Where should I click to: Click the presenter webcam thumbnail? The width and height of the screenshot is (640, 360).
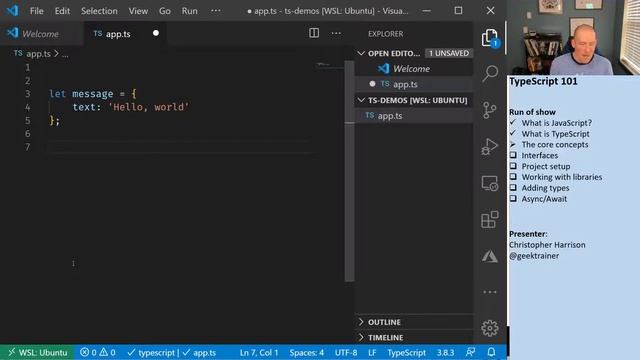pyautogui.click(x=573, y=38)
